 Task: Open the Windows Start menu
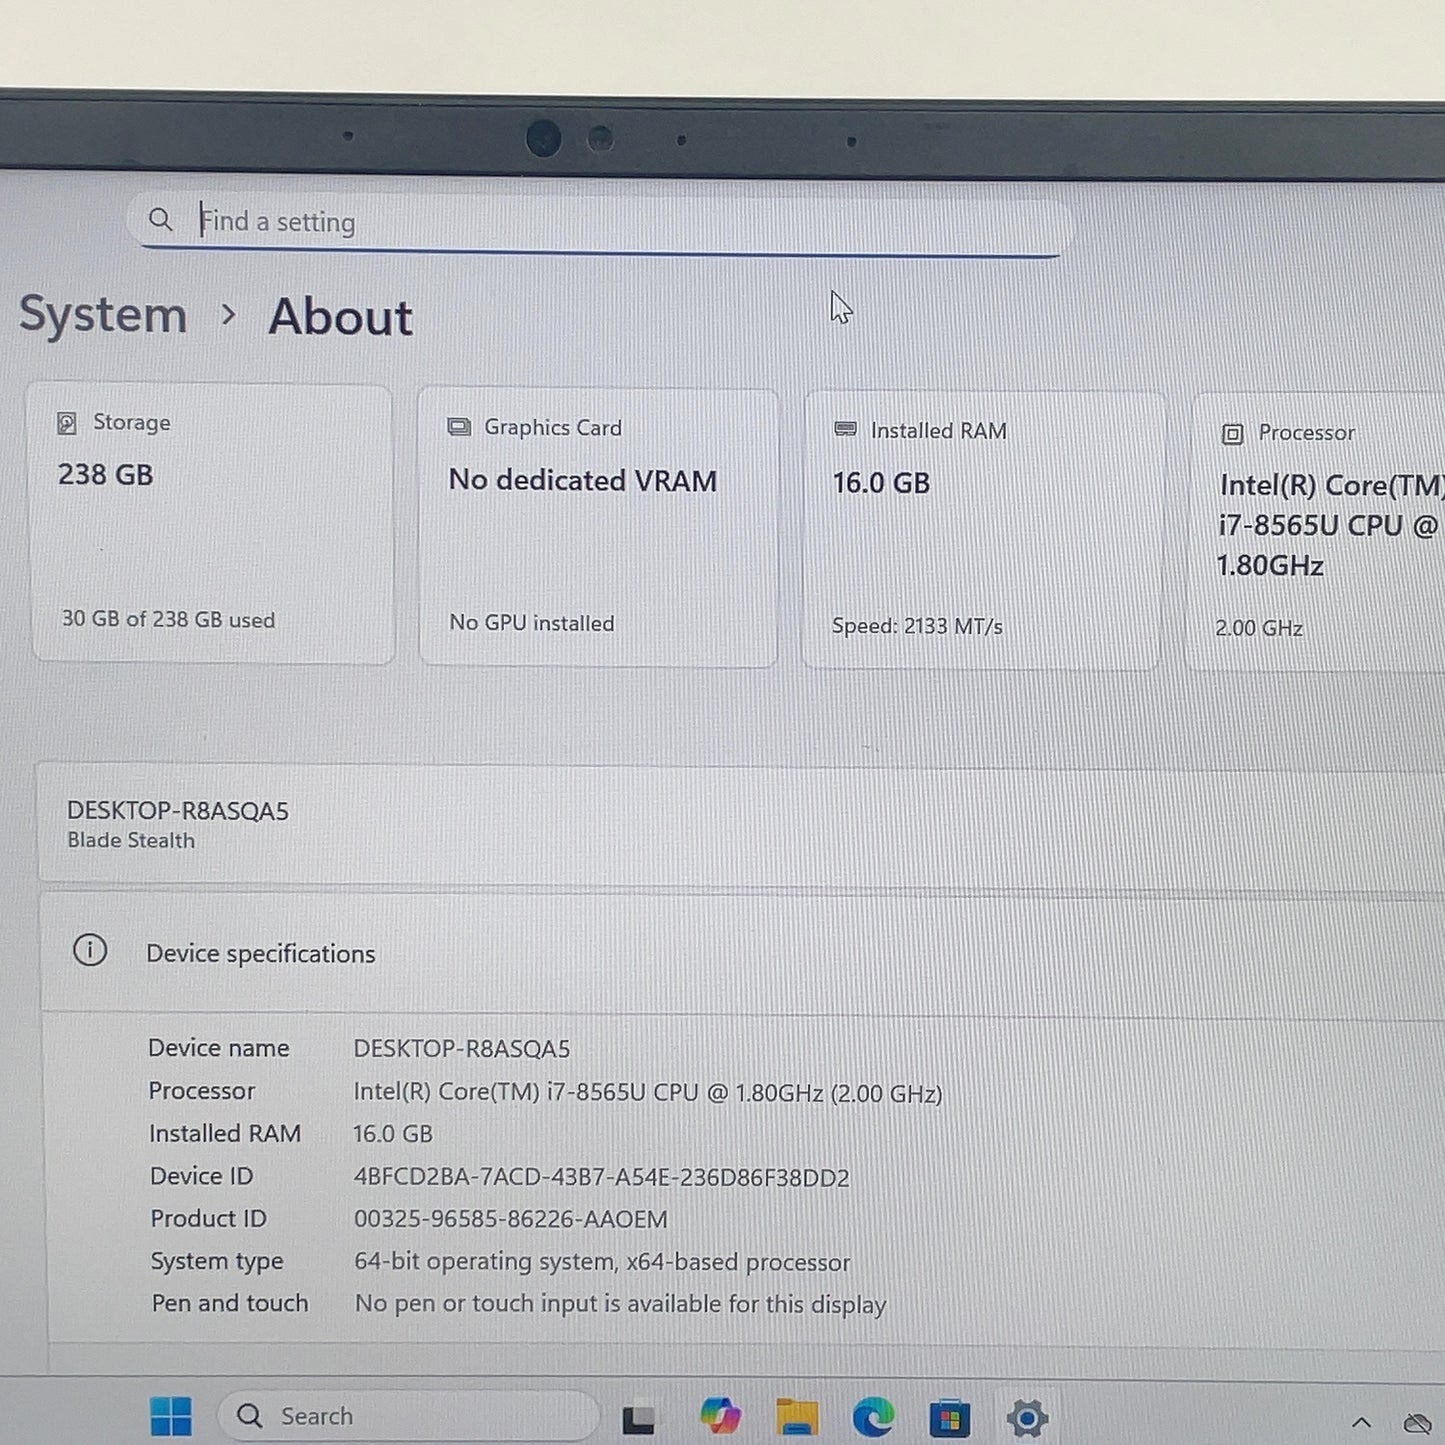point(171,1417)
